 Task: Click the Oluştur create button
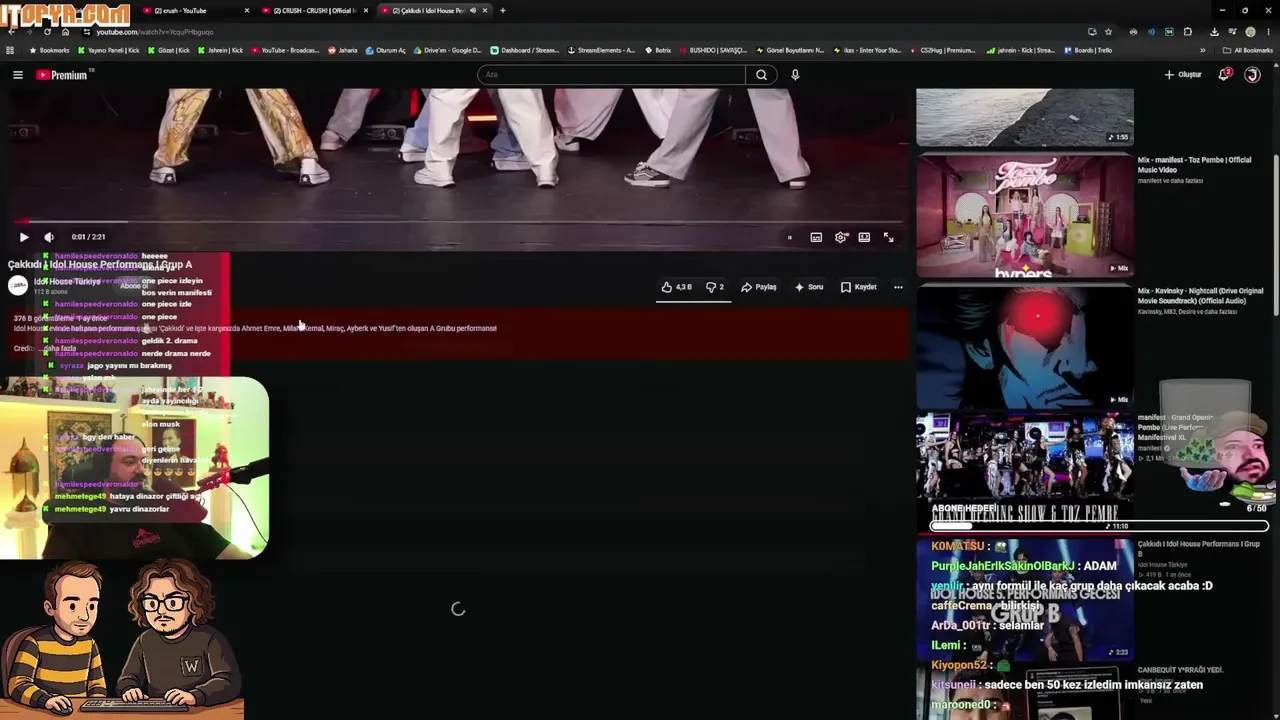[1183, 75]
